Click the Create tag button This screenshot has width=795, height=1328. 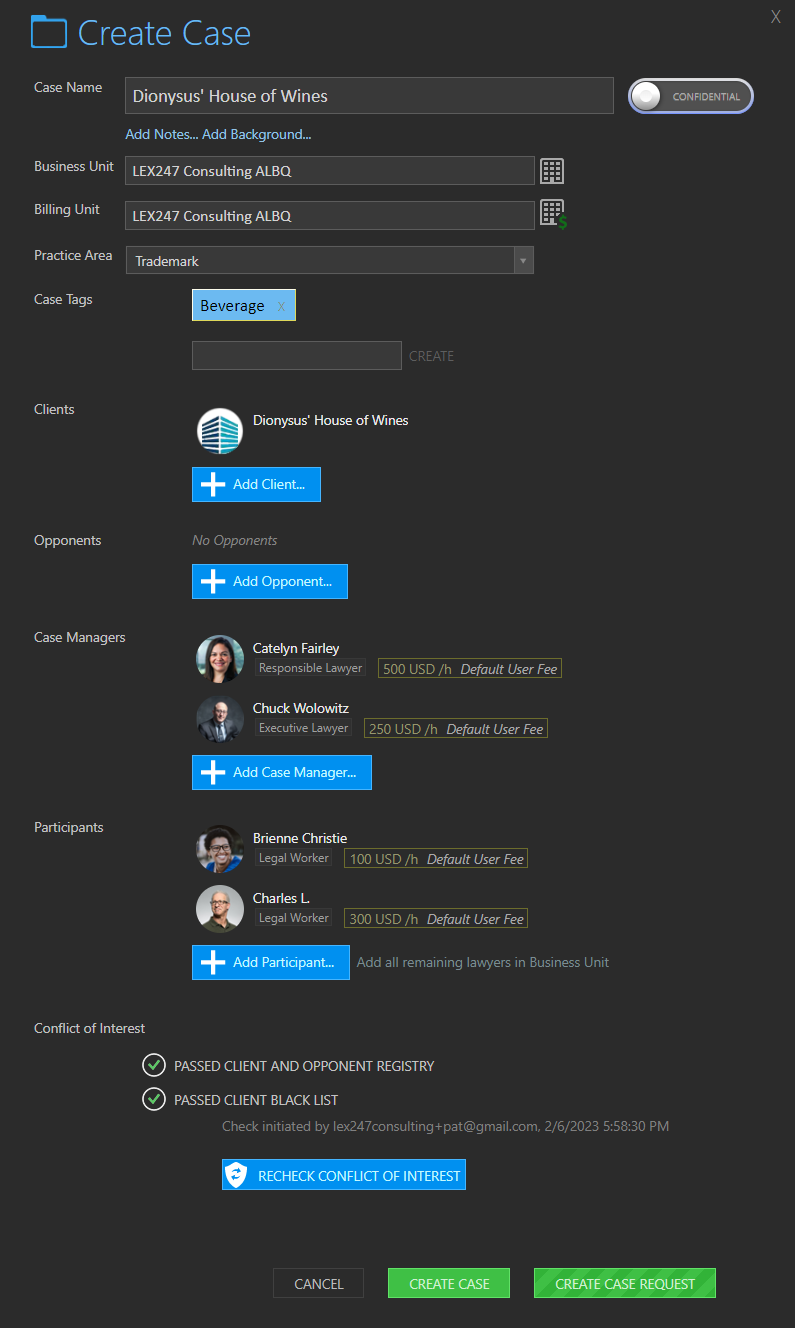(x=431, y=356)
